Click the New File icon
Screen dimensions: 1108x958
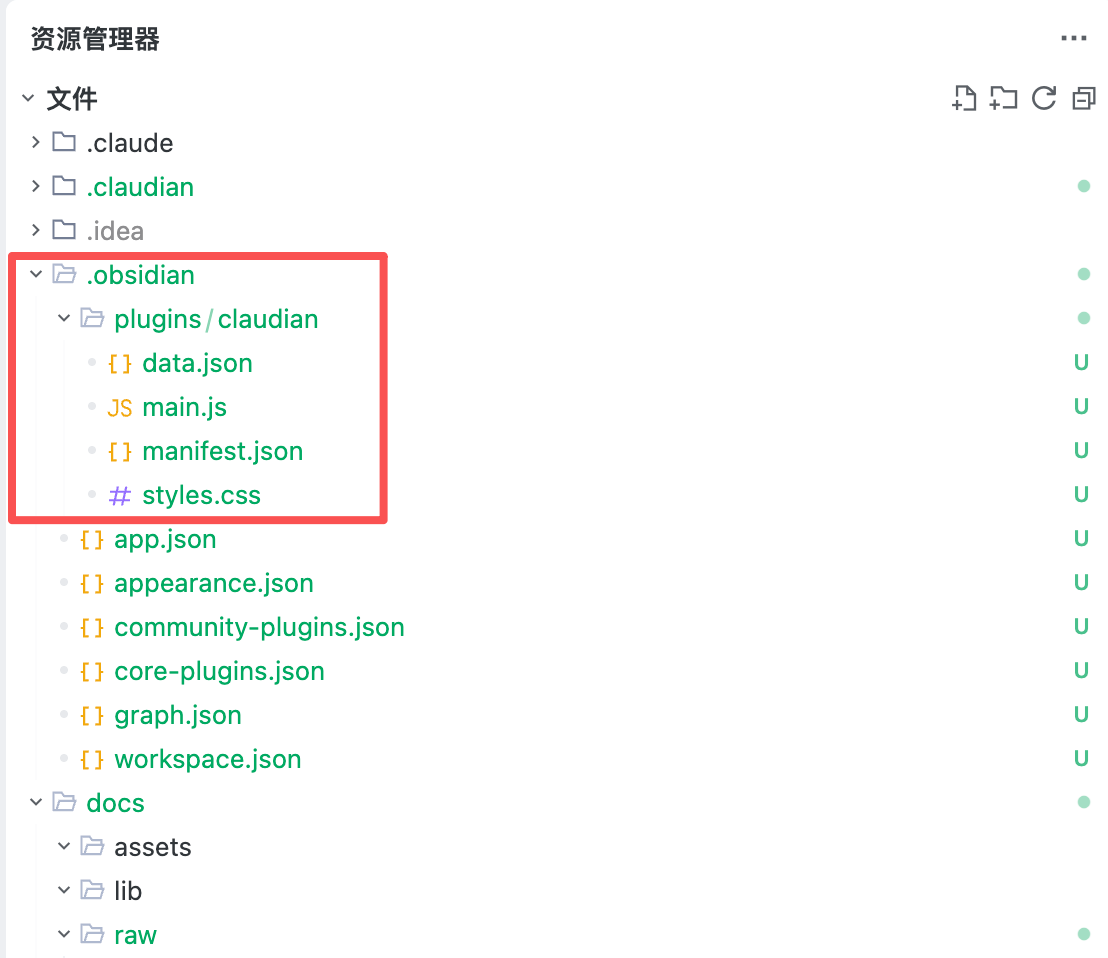coord(964,98)
